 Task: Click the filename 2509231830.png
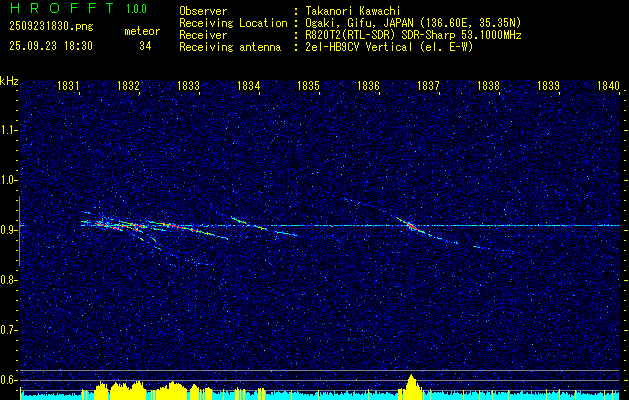pyautogui.click(x=51, y=26)
